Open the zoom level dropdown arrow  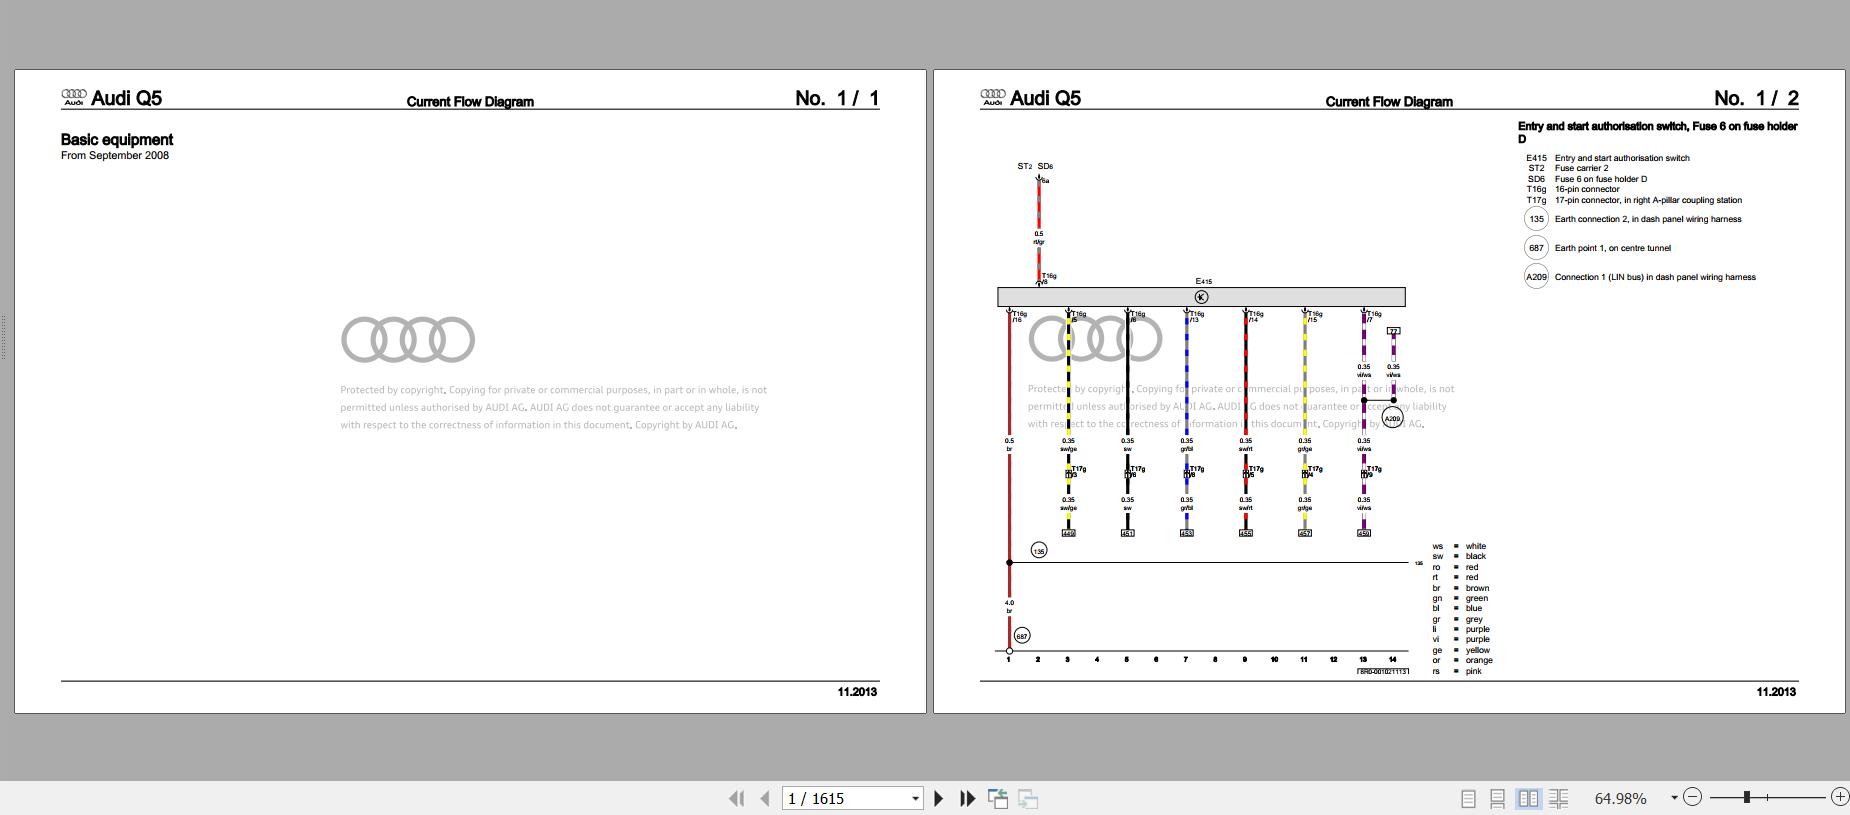coord(1674,798)
